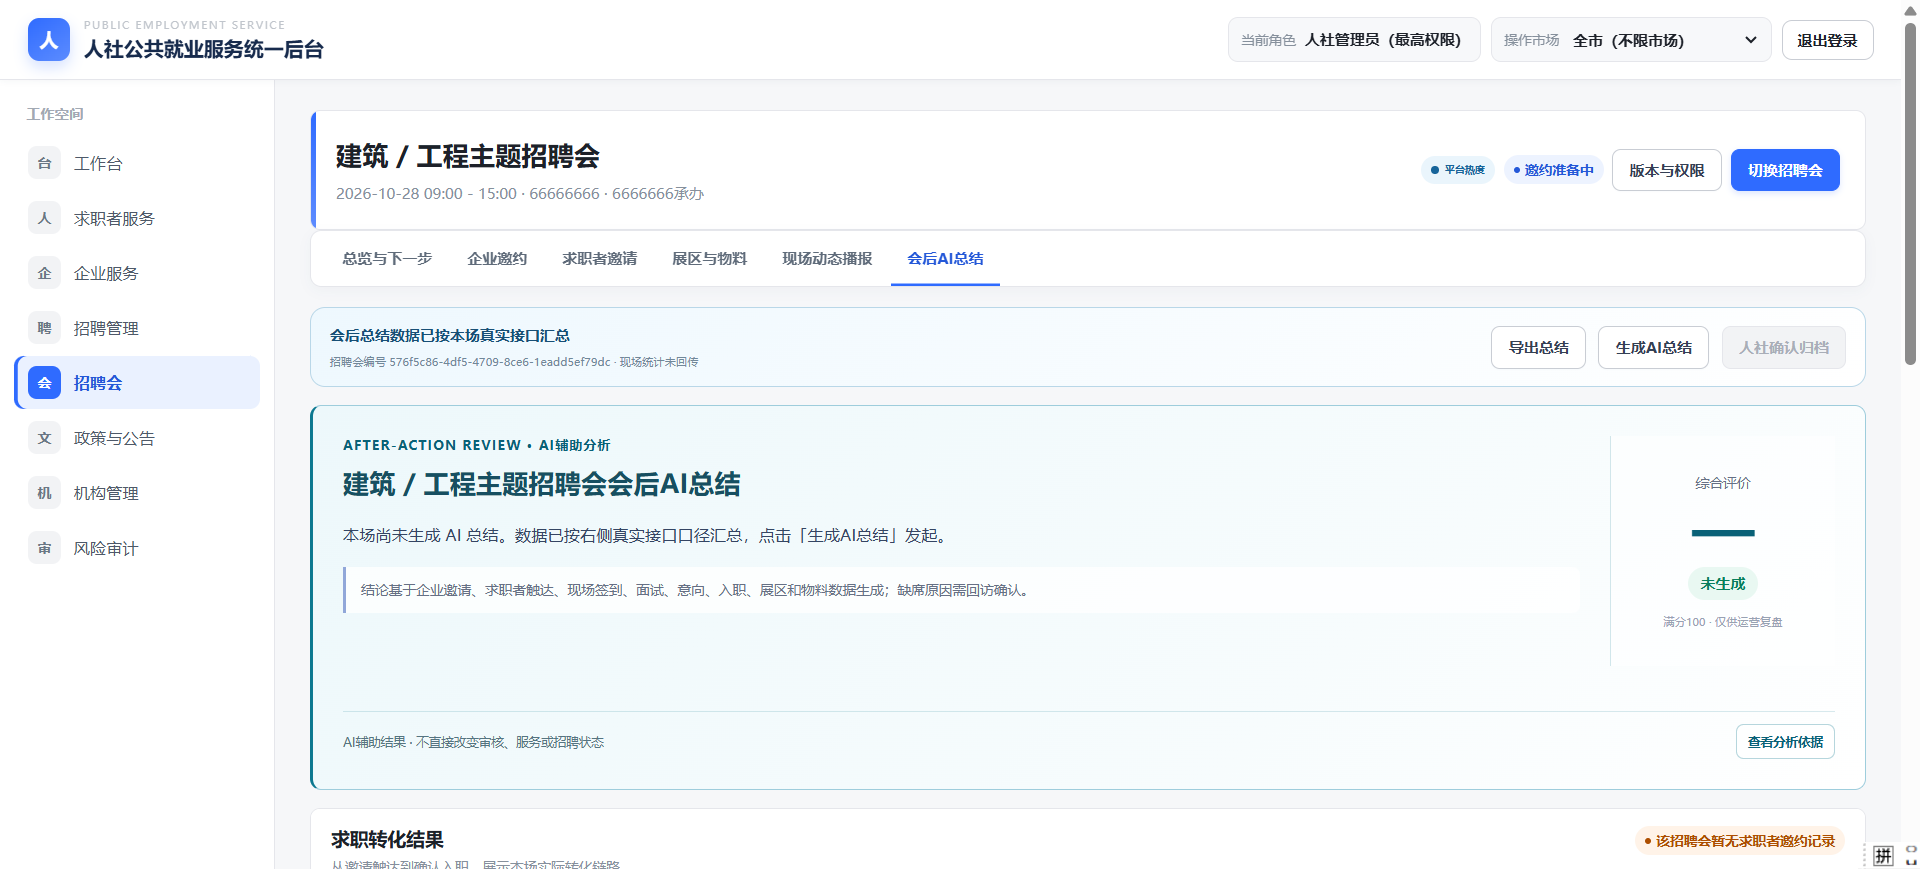
Task: Click the 未生成 score status badge
Action: (1722, 583)
